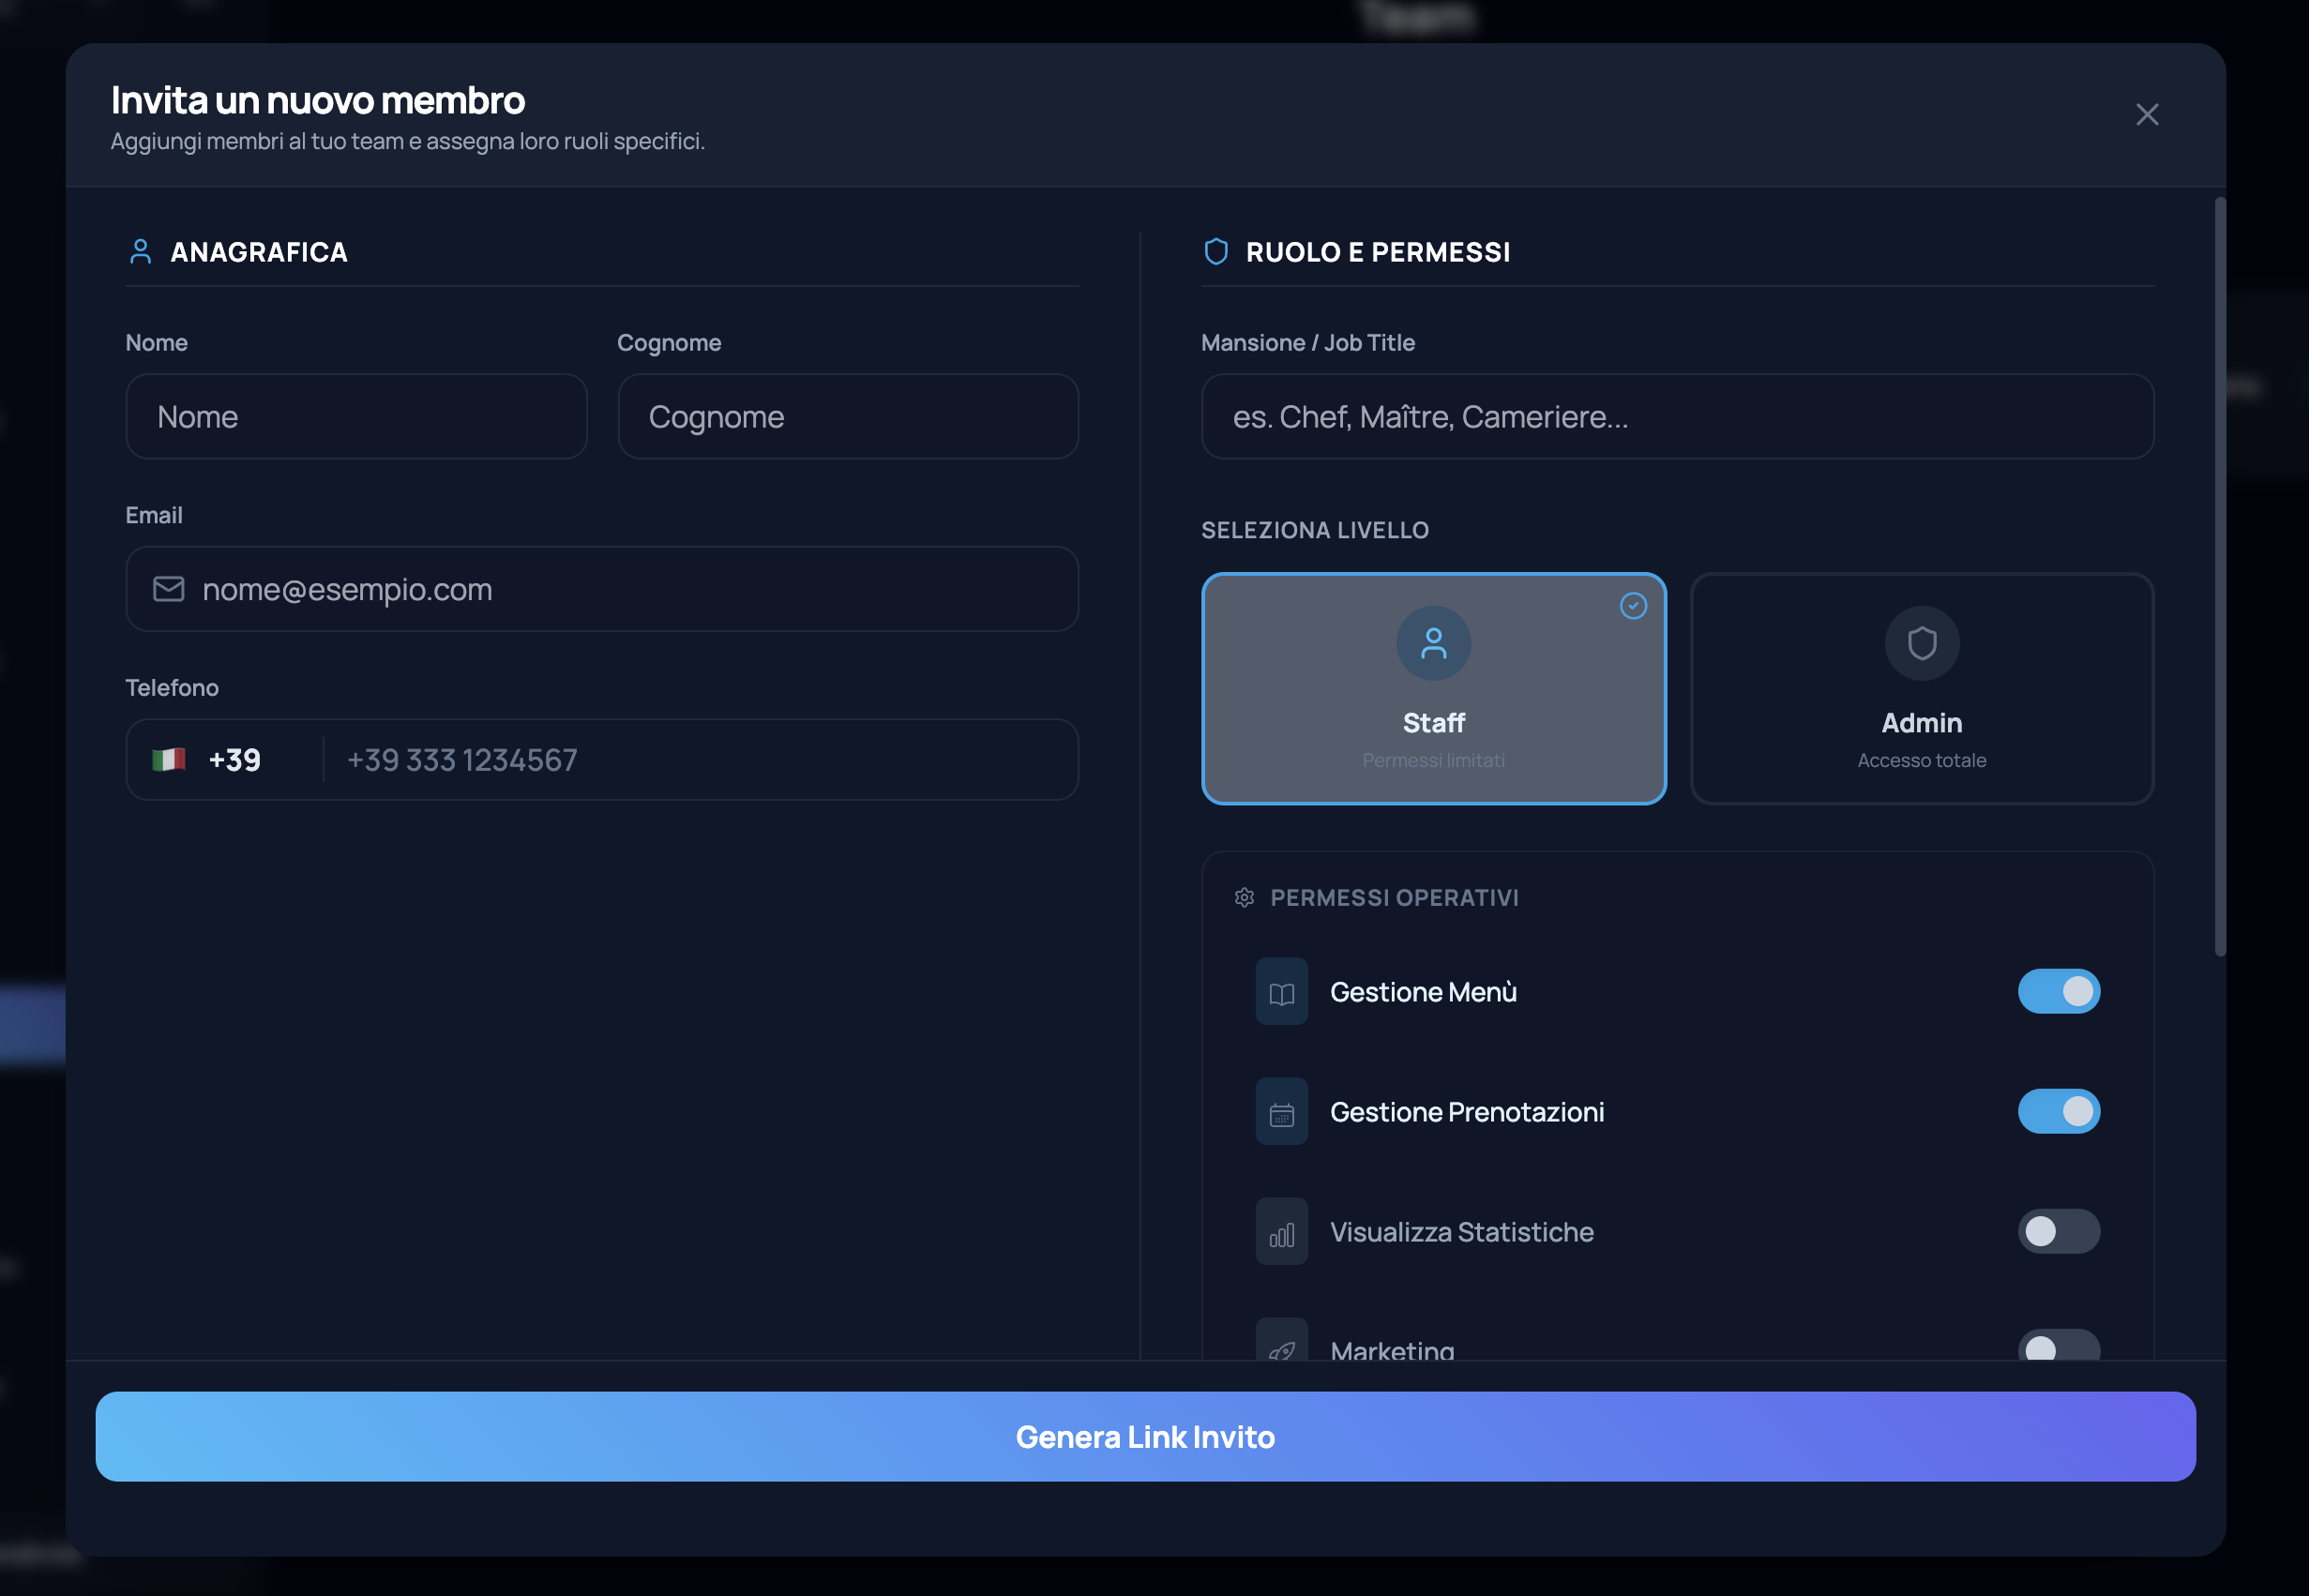Image resolution: width=2309 pixels, height=1596 pixels.
Task: Turn off Gestione Prenotazioni switch
Action: [2058, 1112]
